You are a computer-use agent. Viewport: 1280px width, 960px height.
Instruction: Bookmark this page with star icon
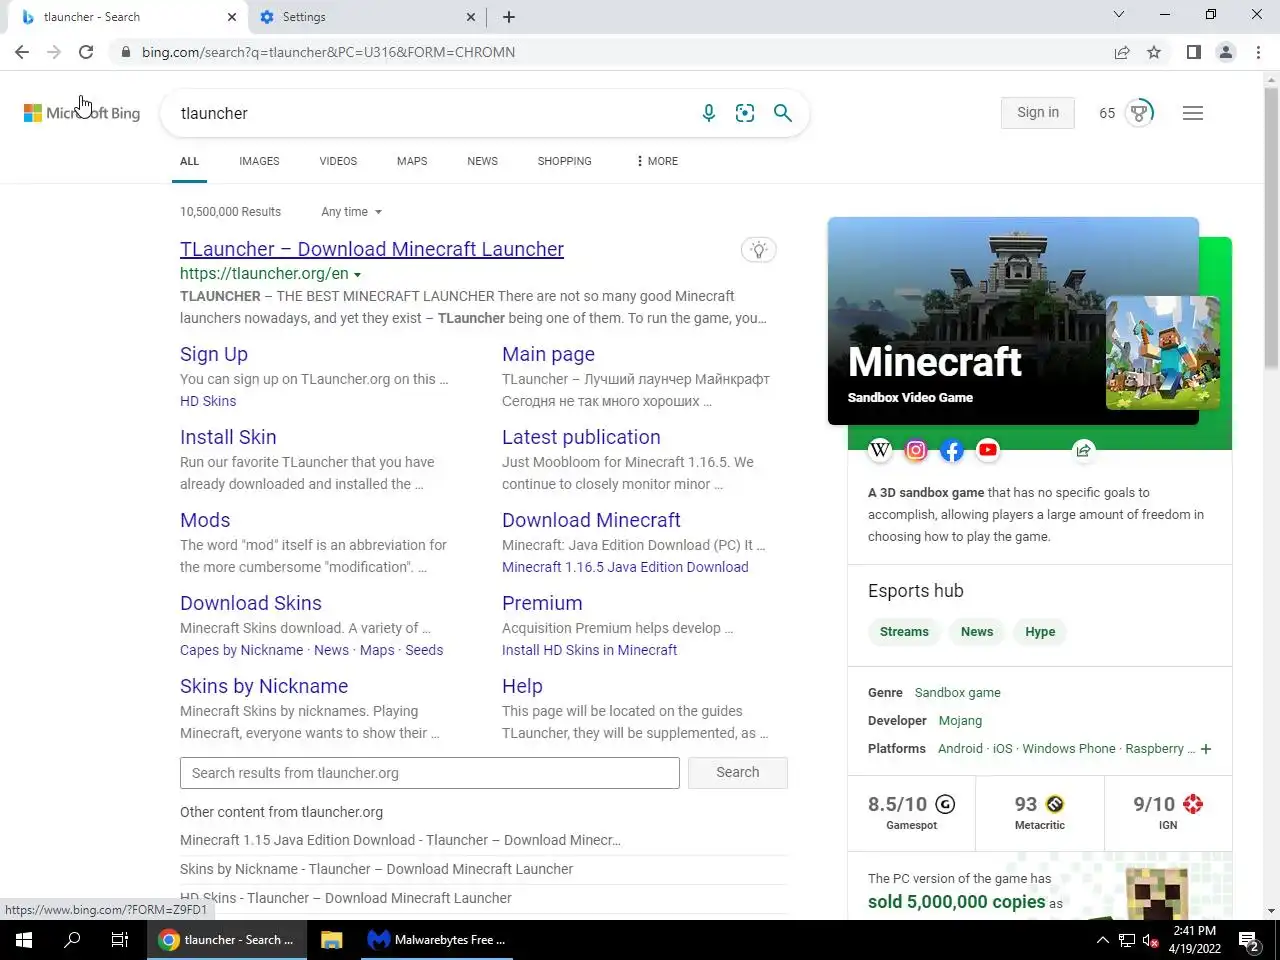pos(1154,52)
